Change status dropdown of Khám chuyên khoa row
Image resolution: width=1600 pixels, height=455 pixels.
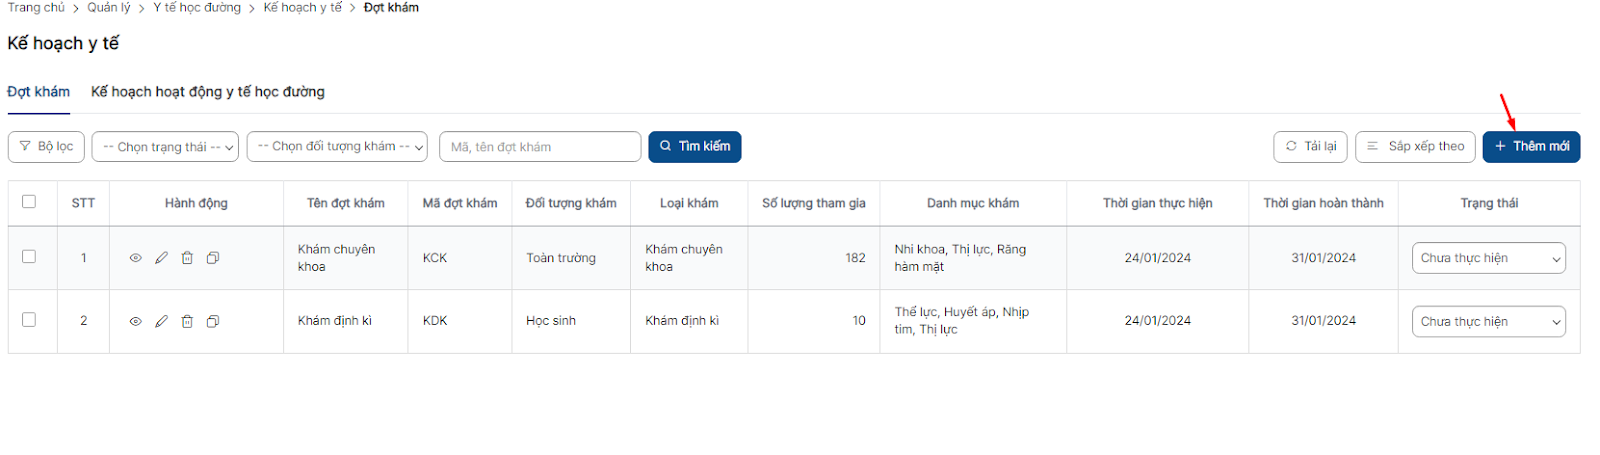[x=1488, y=258]
